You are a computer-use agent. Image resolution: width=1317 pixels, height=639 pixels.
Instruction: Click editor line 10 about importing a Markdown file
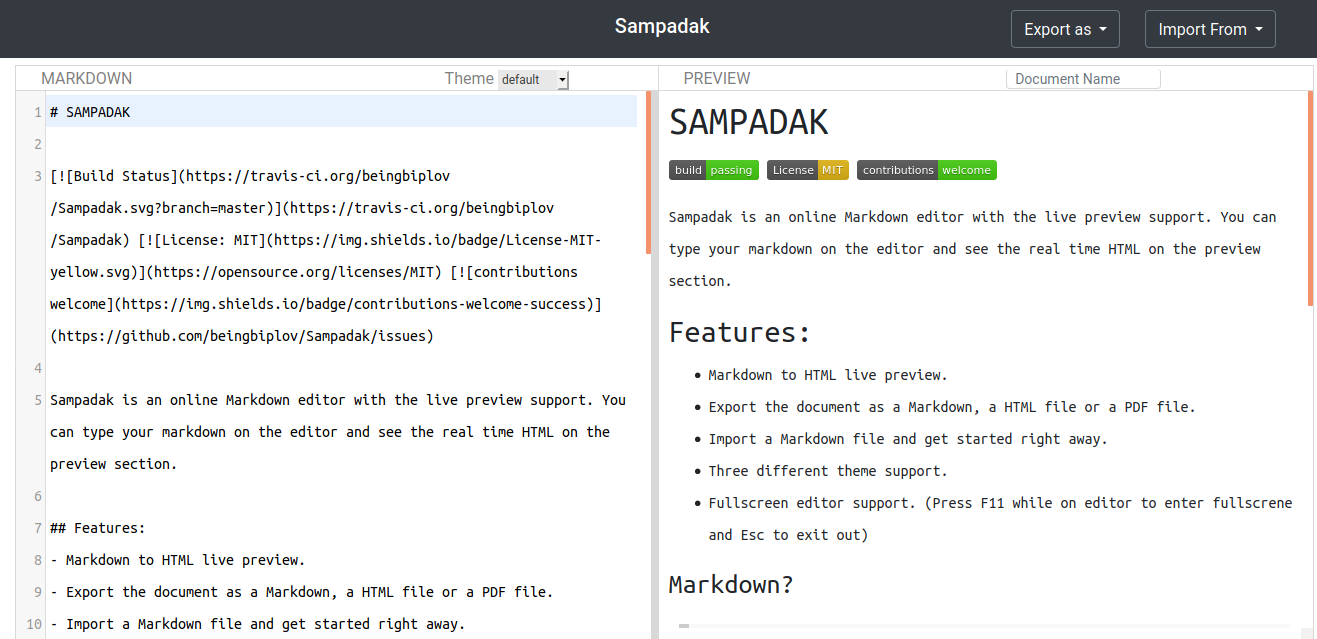[x=257, y=624]
